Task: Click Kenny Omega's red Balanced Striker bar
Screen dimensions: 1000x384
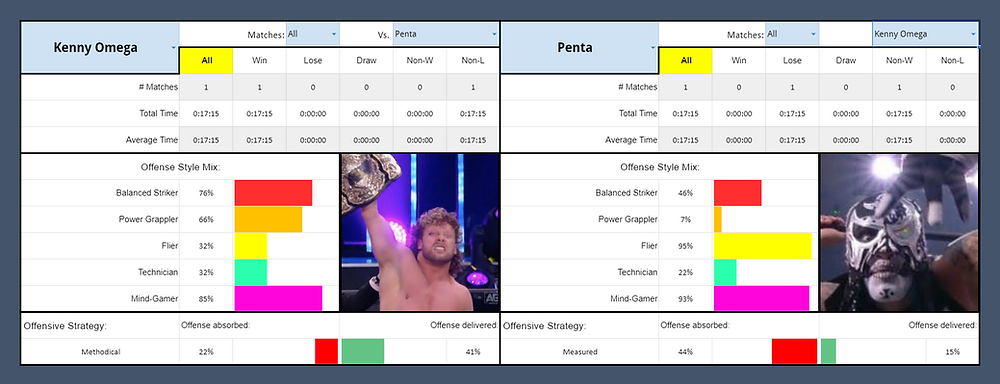Action: (x=273, y=193)
